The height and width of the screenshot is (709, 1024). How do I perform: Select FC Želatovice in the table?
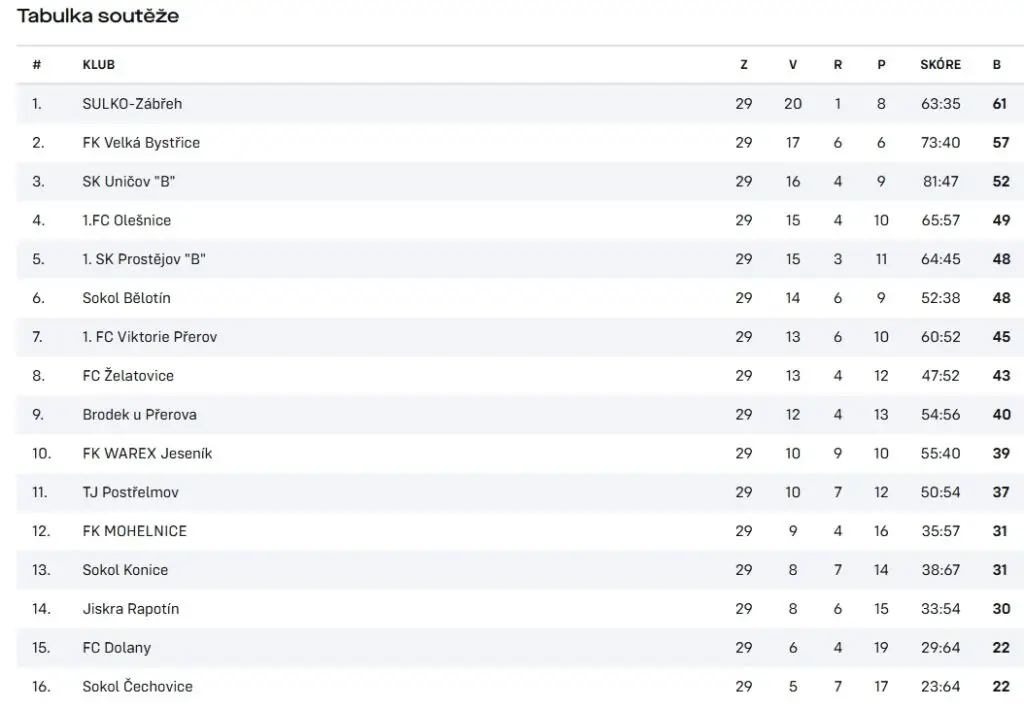point(128,376)
